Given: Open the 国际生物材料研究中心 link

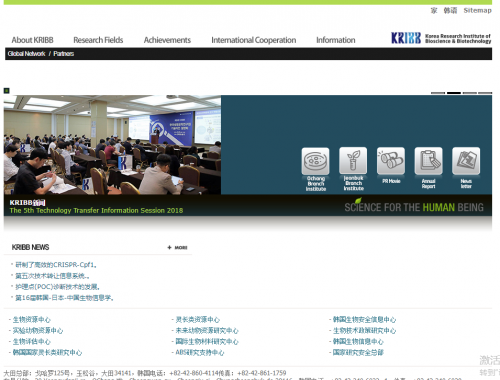Looking at the screenshot, I should point(207,342).
